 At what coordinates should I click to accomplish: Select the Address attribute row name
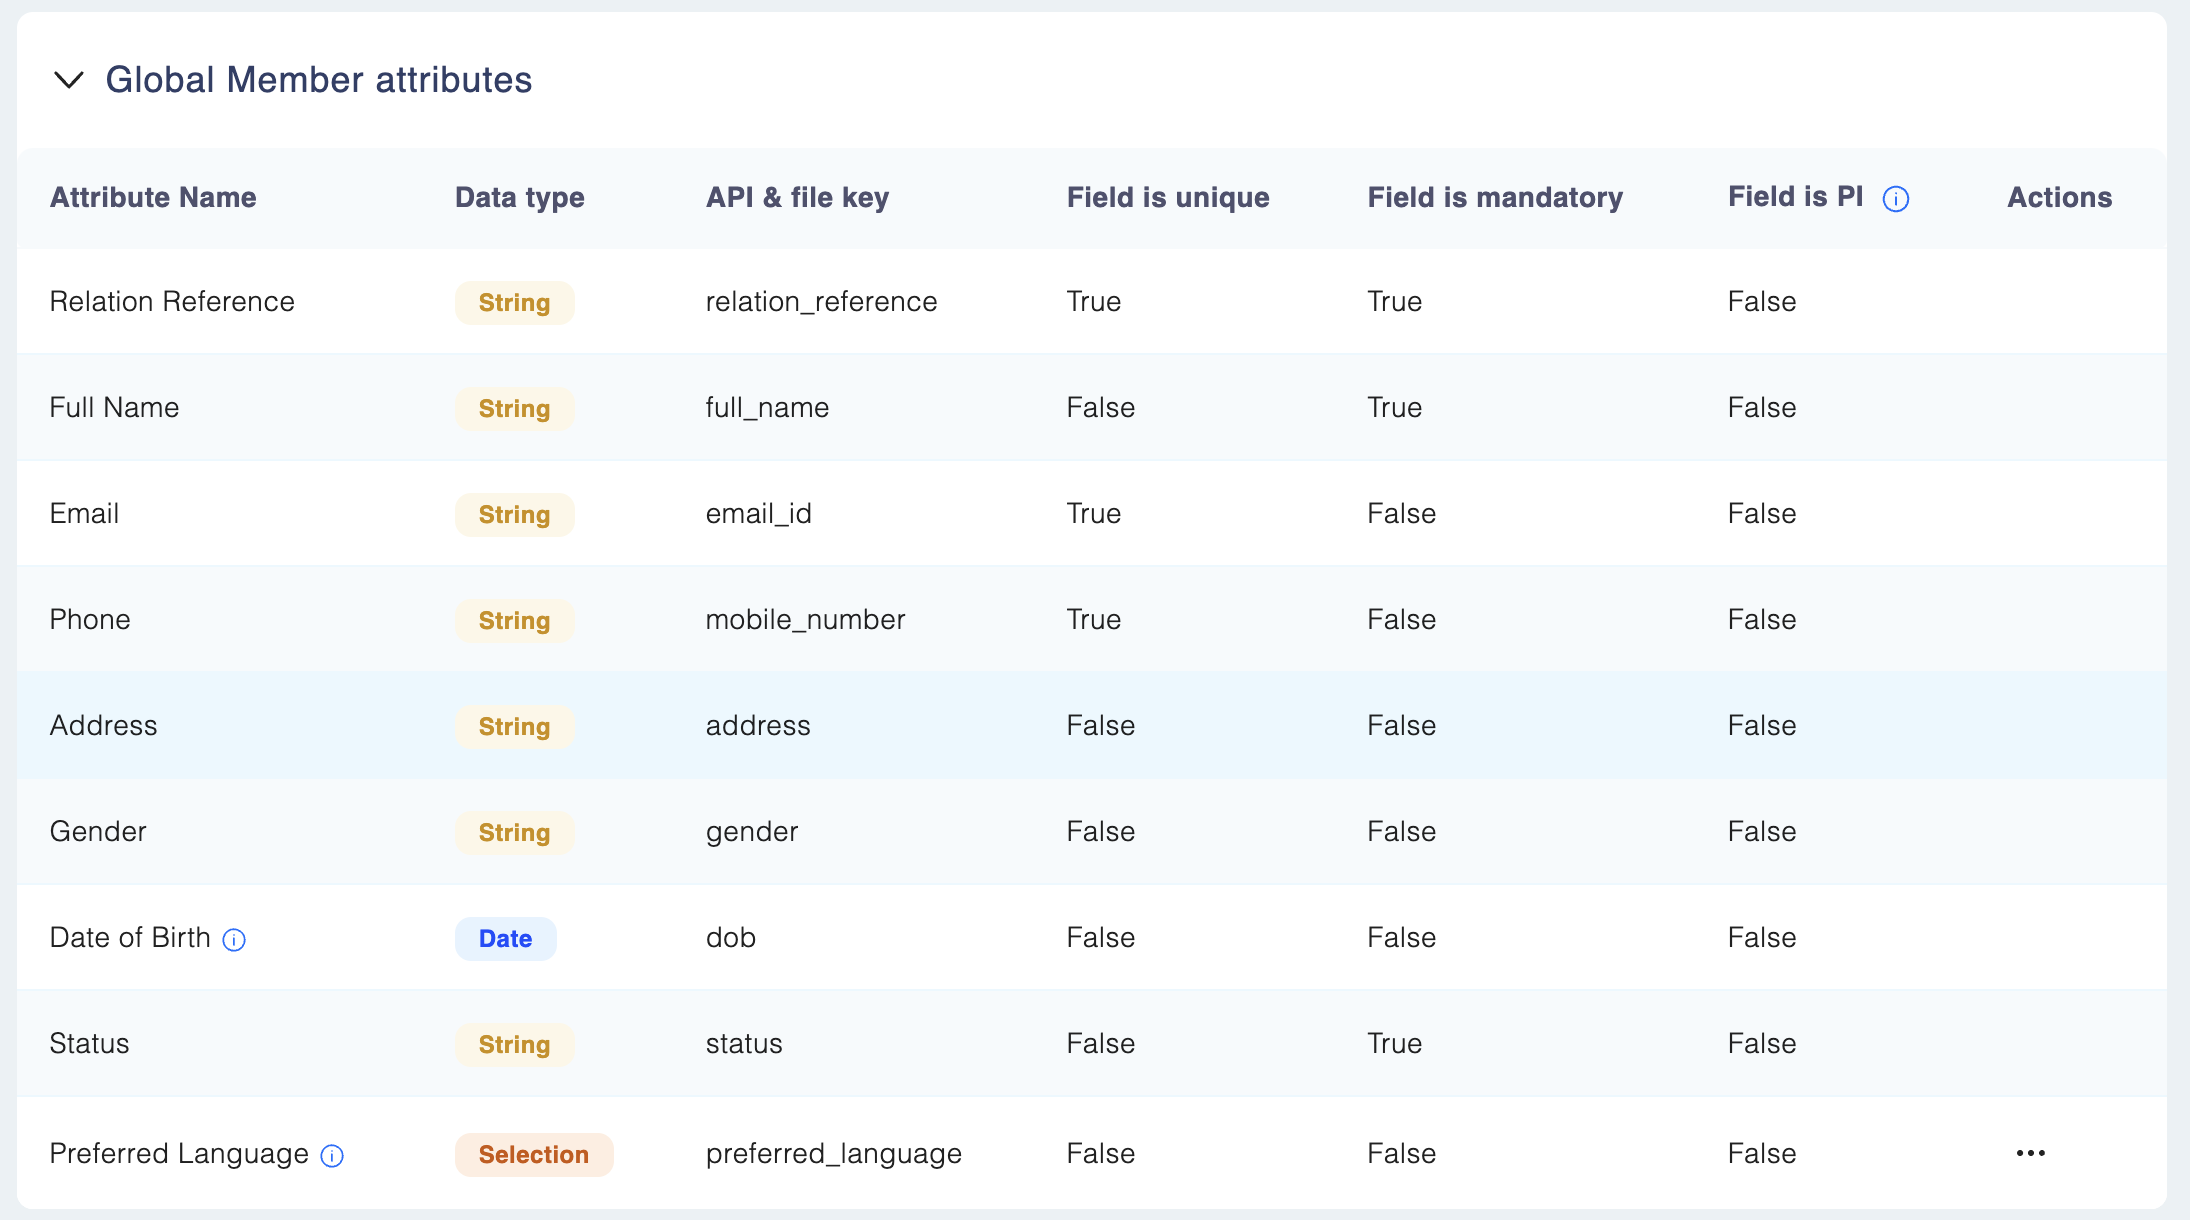click(104, 726)
